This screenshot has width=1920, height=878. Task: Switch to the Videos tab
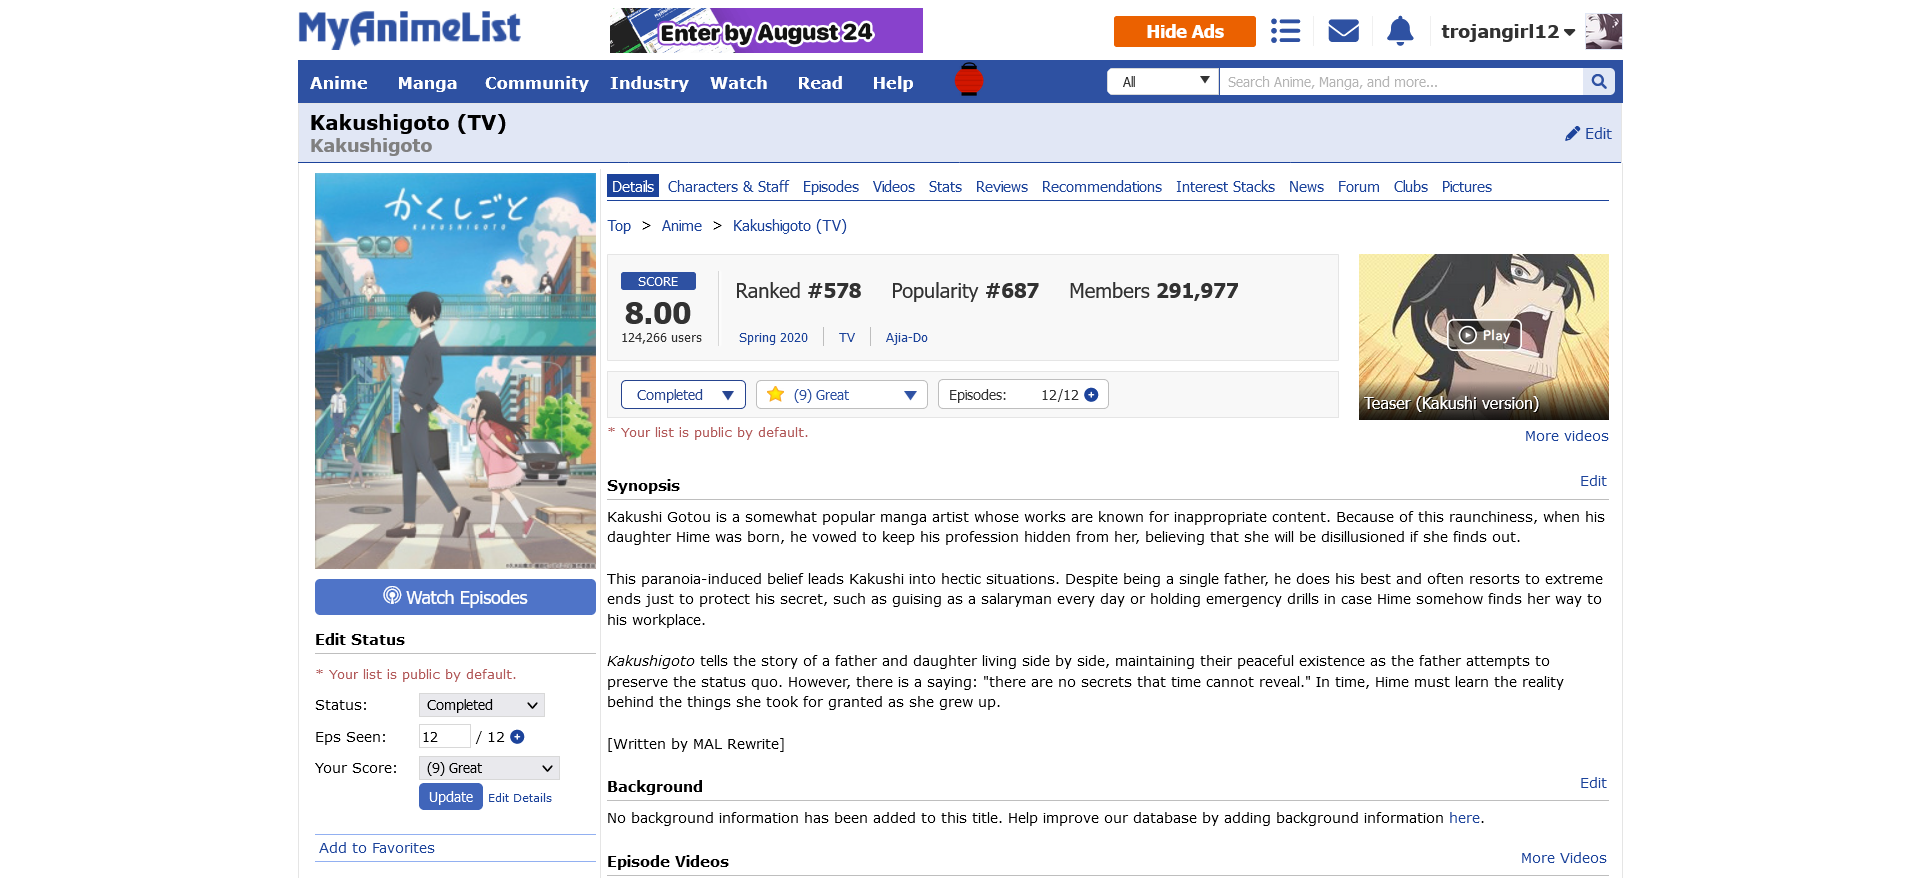(x=894, y=187)
